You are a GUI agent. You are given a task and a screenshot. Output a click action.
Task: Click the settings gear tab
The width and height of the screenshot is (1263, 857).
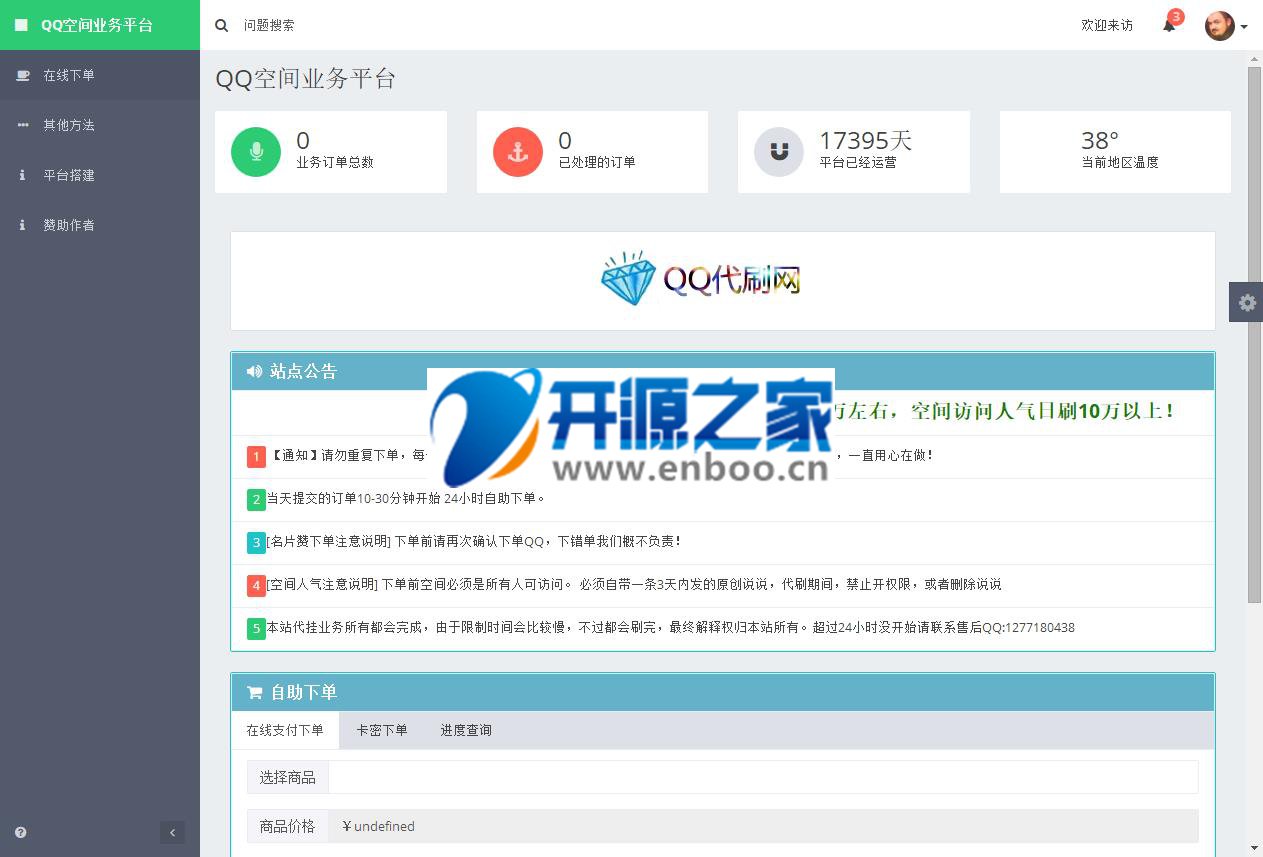tap(1246, 302)
